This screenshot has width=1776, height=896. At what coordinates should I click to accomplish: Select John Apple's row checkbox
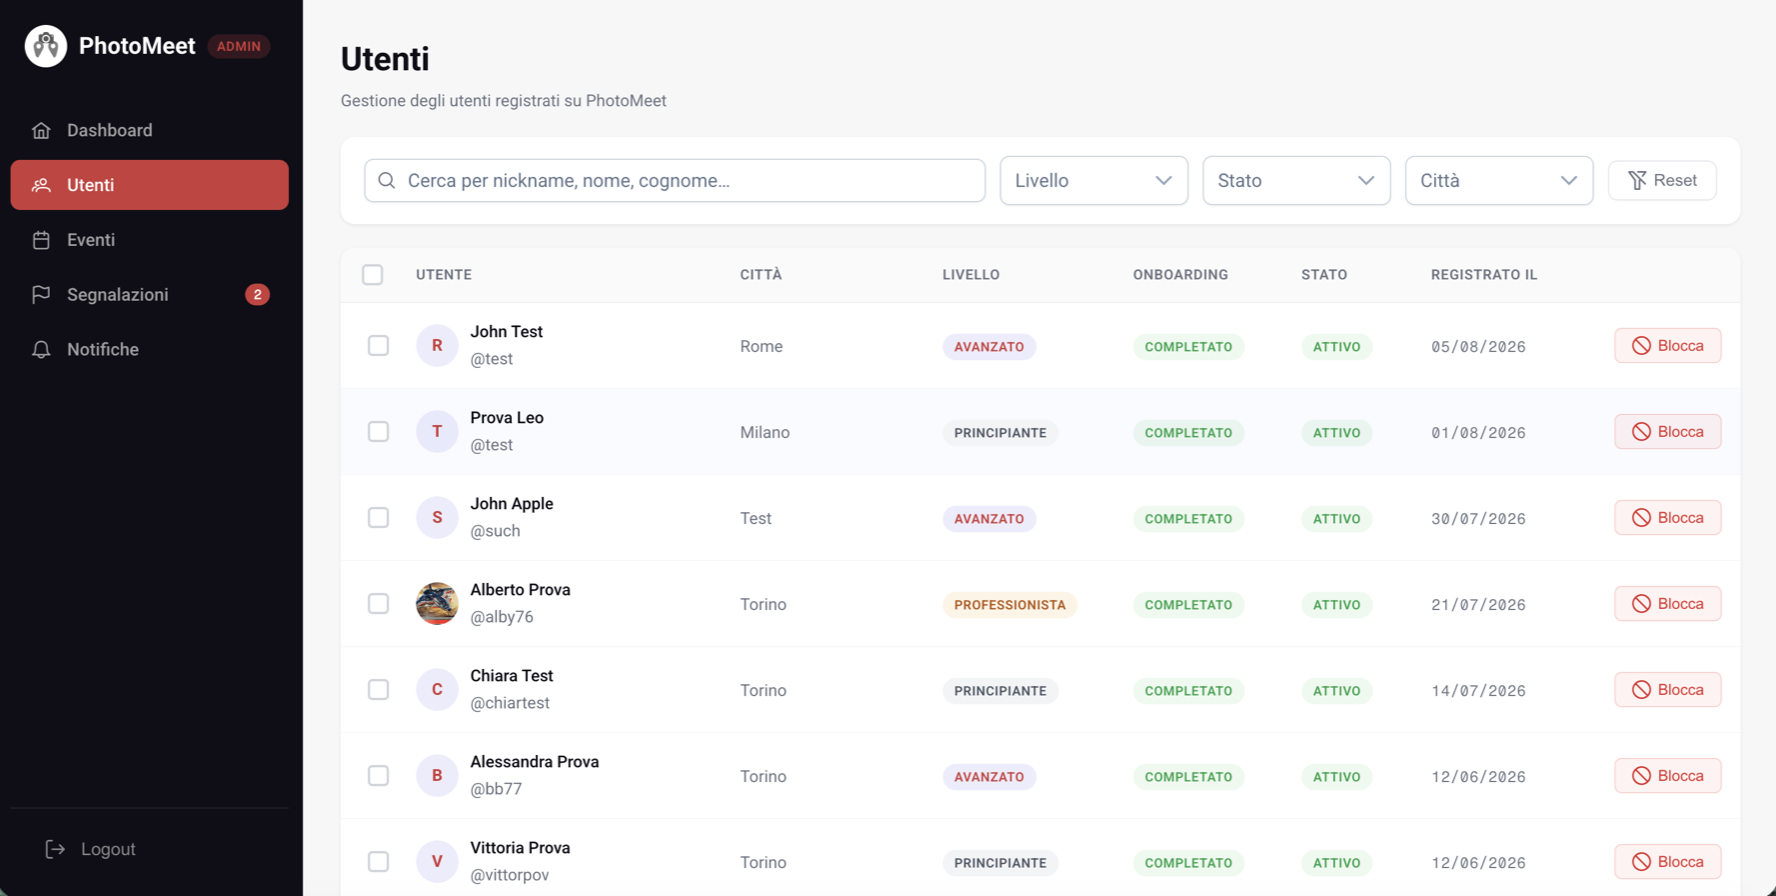point(378,518)
